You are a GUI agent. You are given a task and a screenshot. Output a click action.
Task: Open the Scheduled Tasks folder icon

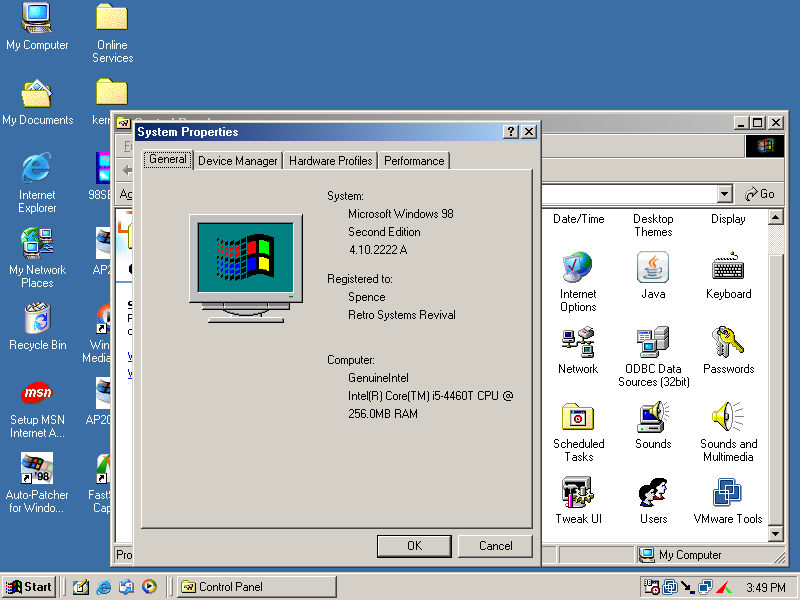click(x=578, y=417)
